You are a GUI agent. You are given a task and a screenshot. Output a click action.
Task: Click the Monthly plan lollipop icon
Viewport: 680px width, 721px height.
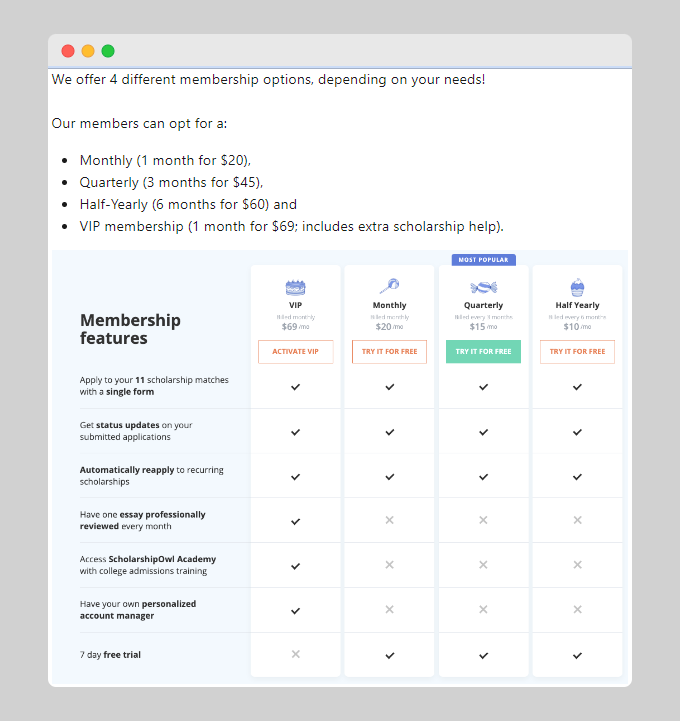389,287
